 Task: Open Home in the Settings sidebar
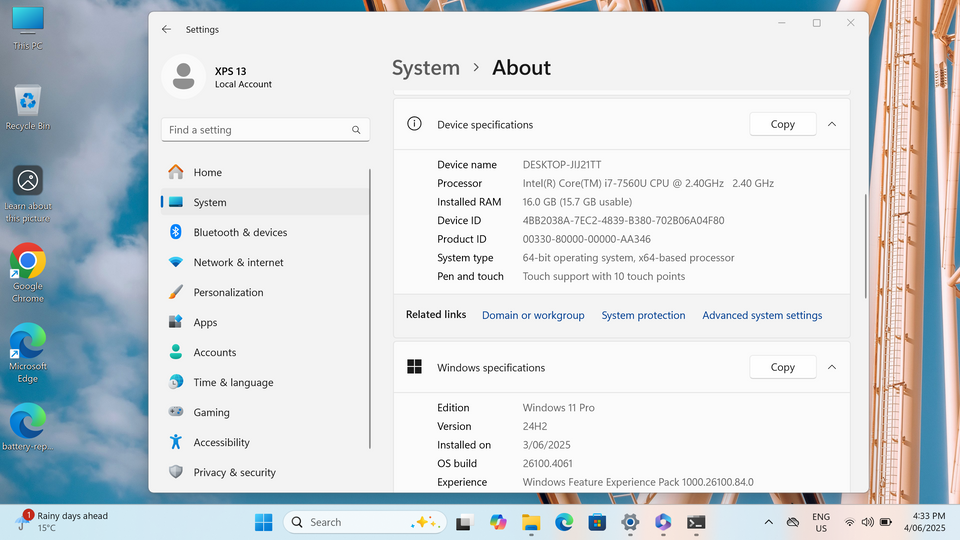[x=264, y=172]
